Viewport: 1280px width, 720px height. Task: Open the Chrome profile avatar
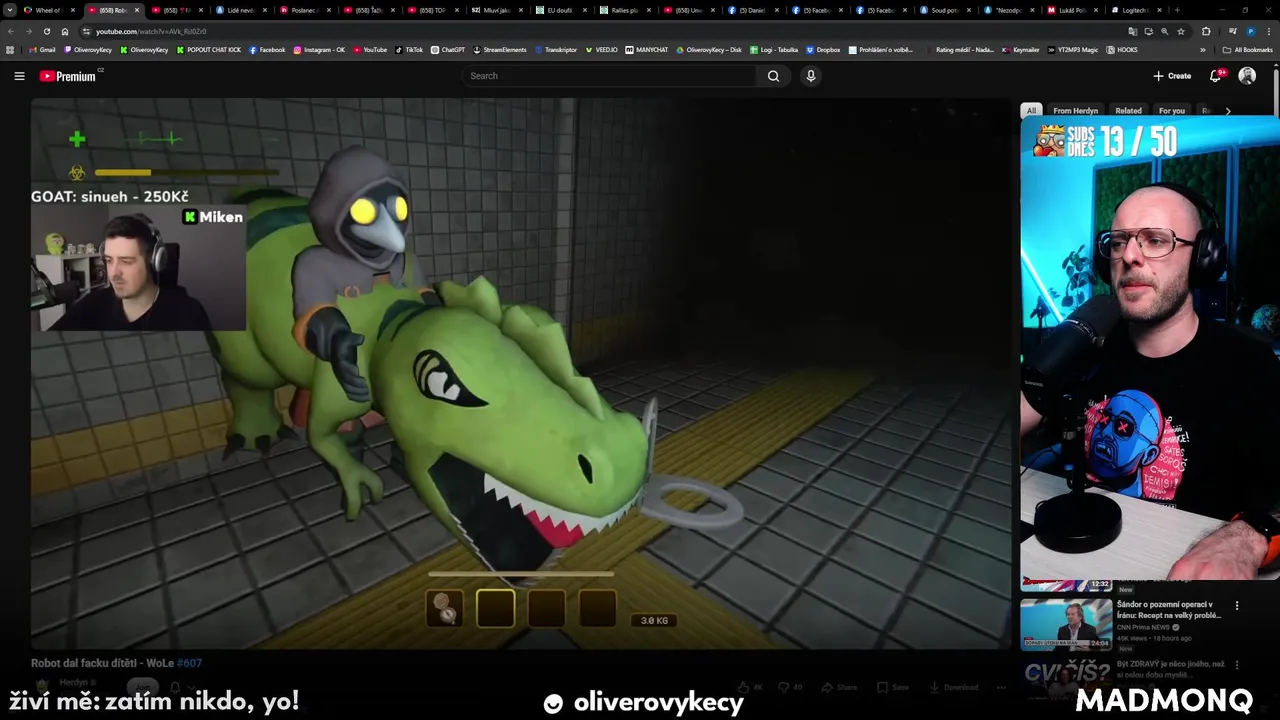click(x=1250, y=31)
